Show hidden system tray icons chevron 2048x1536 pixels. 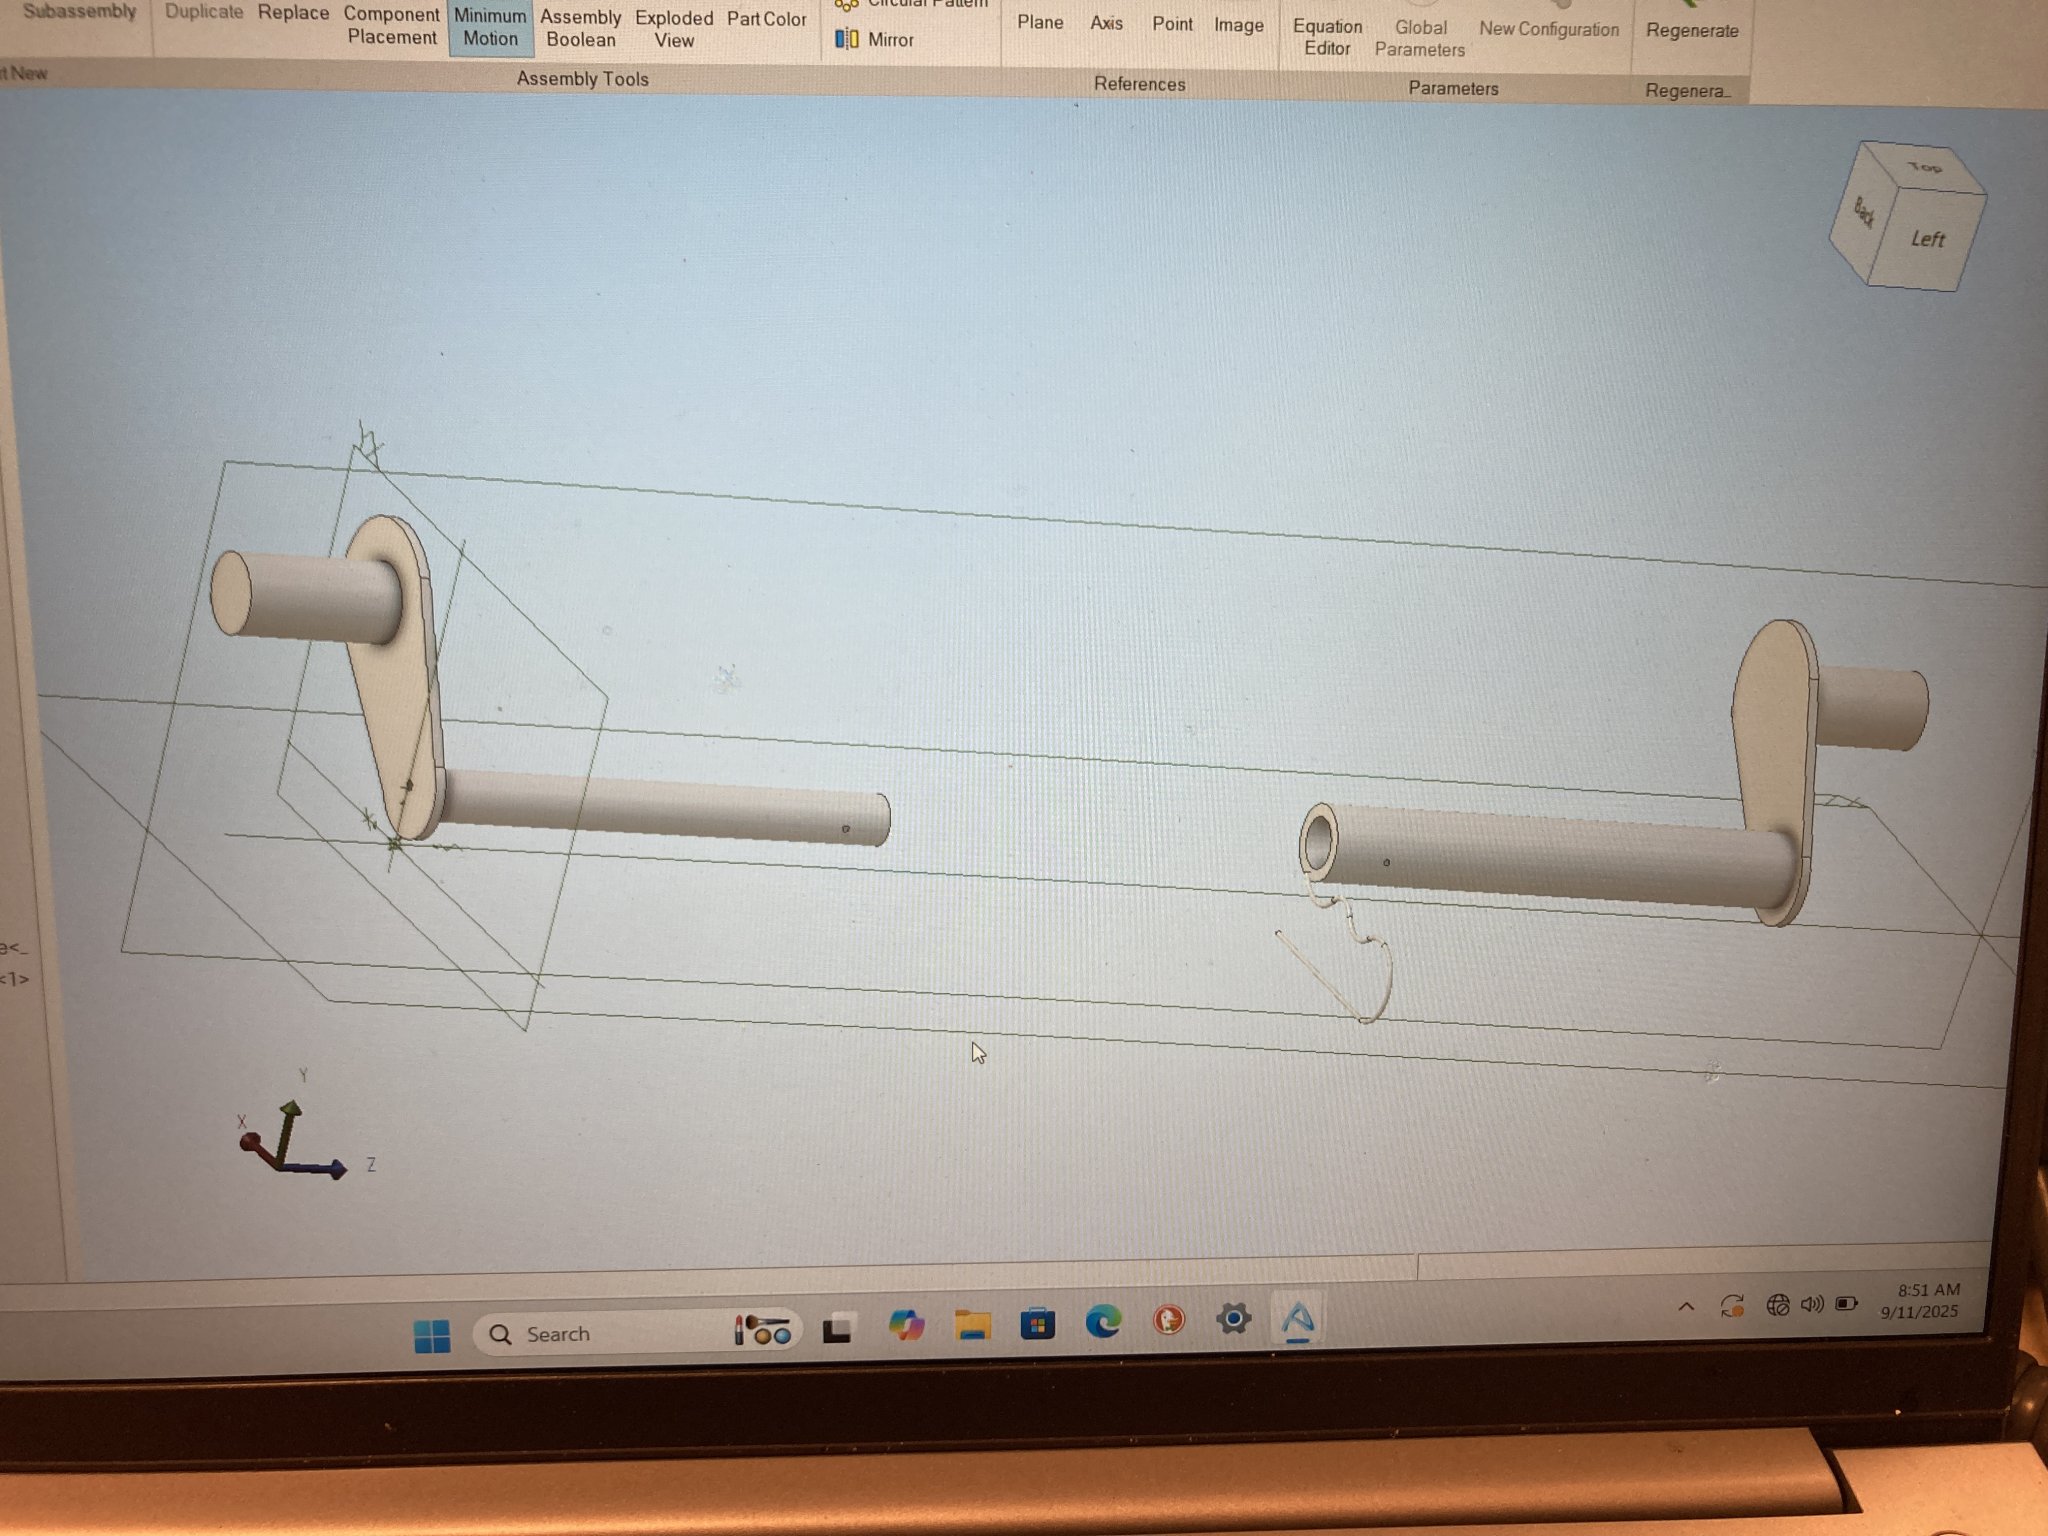pyautogui.click(x=1686, y=1306)
